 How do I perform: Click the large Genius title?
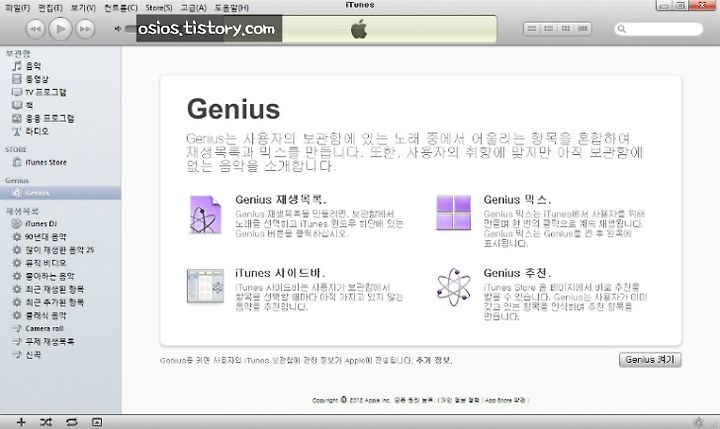233,109
